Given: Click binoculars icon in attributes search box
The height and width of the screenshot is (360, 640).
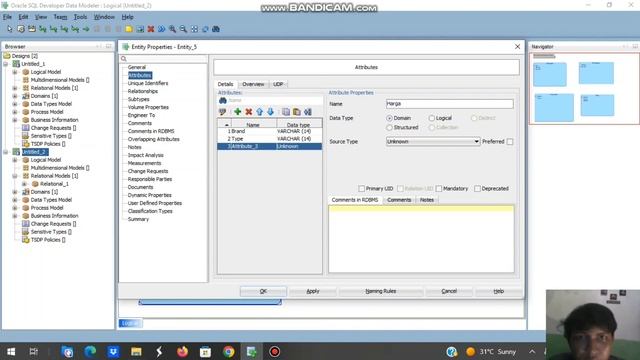Looking at the screenshot, I should [223, 100].
